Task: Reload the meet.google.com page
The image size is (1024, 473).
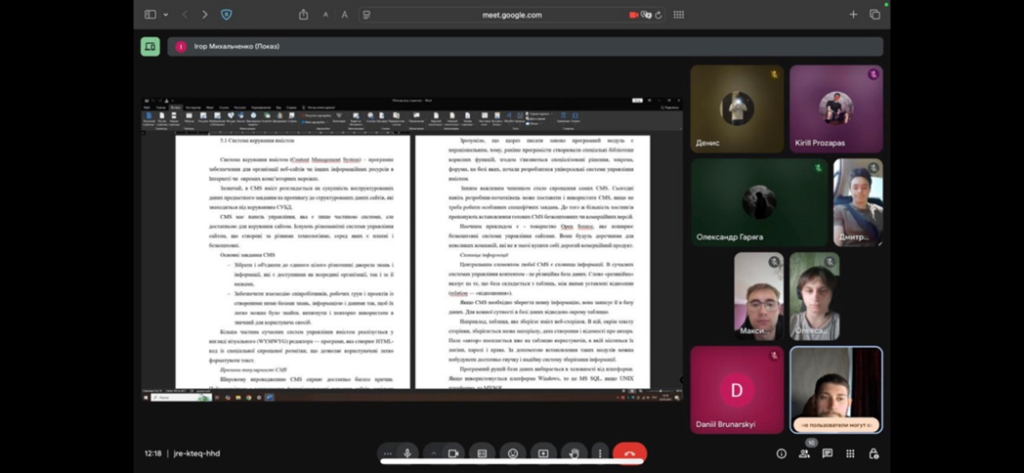Action: point(658,14)
